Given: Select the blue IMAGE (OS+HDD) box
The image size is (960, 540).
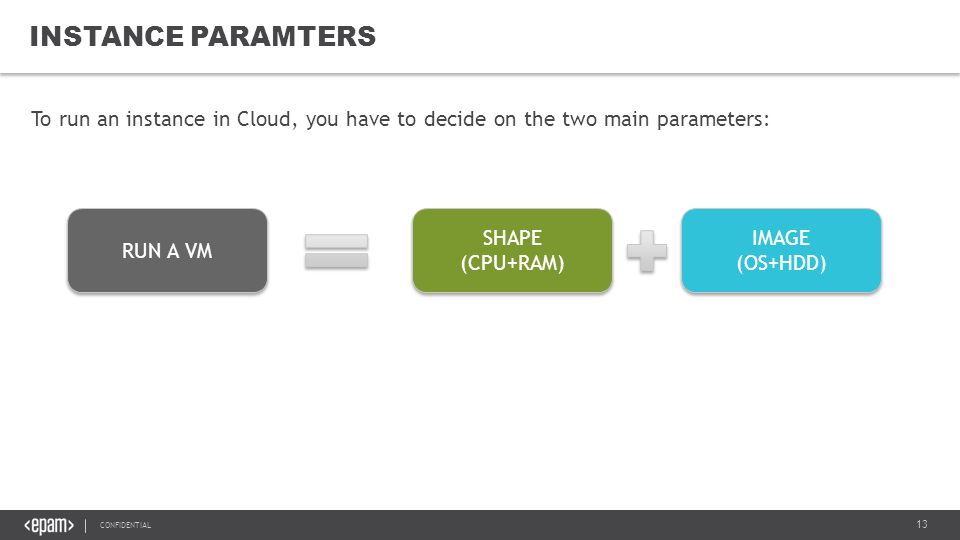Looking at the screenshot, I should [x=781, y=250].
